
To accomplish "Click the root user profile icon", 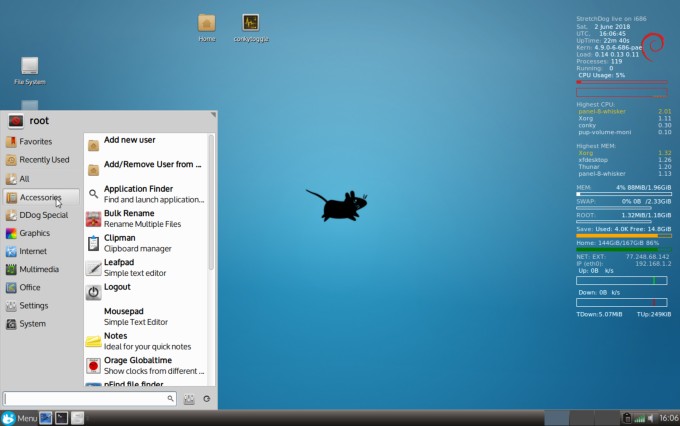I will point(16,121).
